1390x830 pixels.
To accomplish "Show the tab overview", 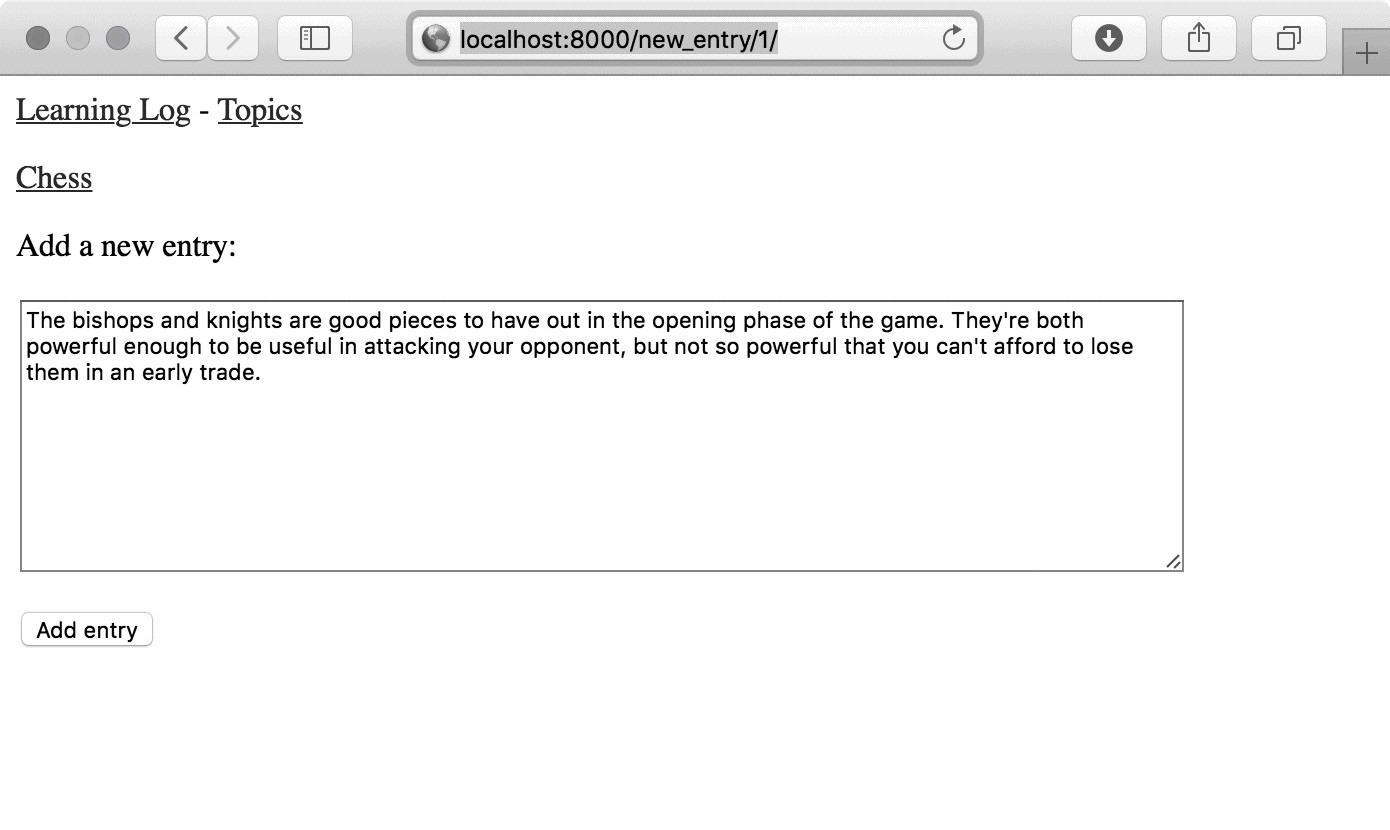I will click(x=1289, y=38).
